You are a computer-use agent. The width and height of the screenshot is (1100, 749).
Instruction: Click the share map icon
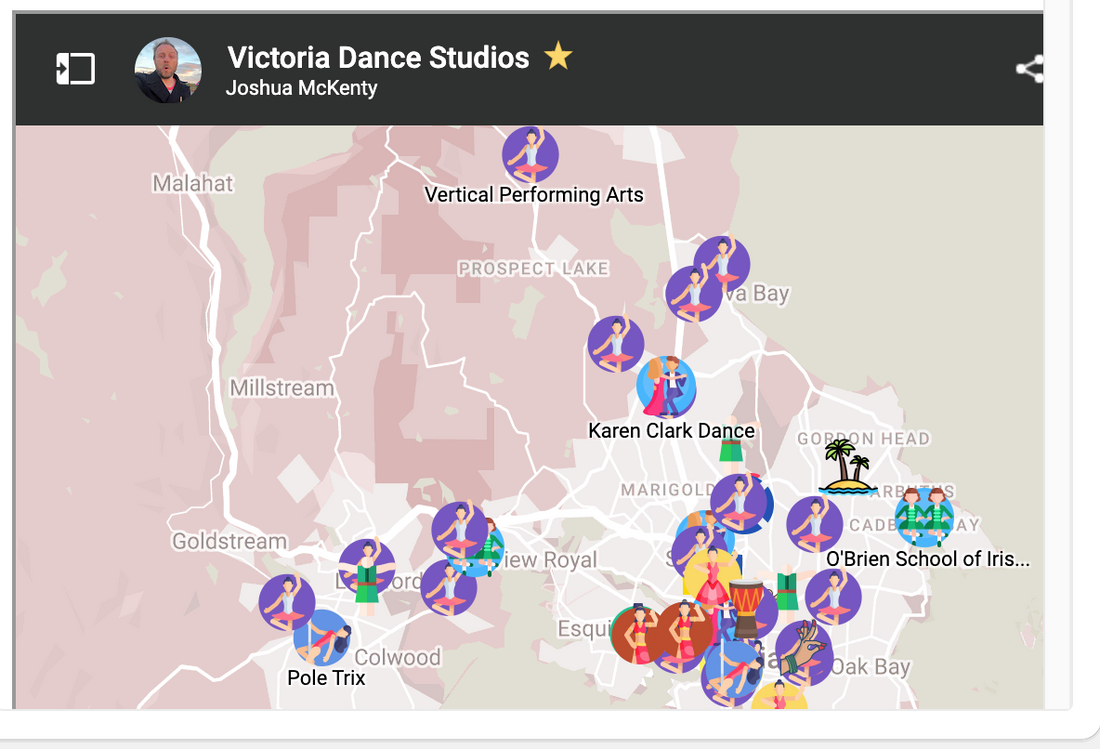[1029, 69]
